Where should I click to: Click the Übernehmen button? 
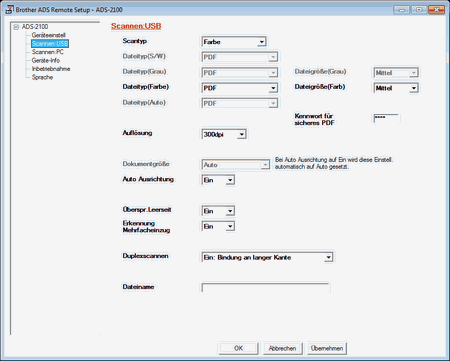pos(327,348)
